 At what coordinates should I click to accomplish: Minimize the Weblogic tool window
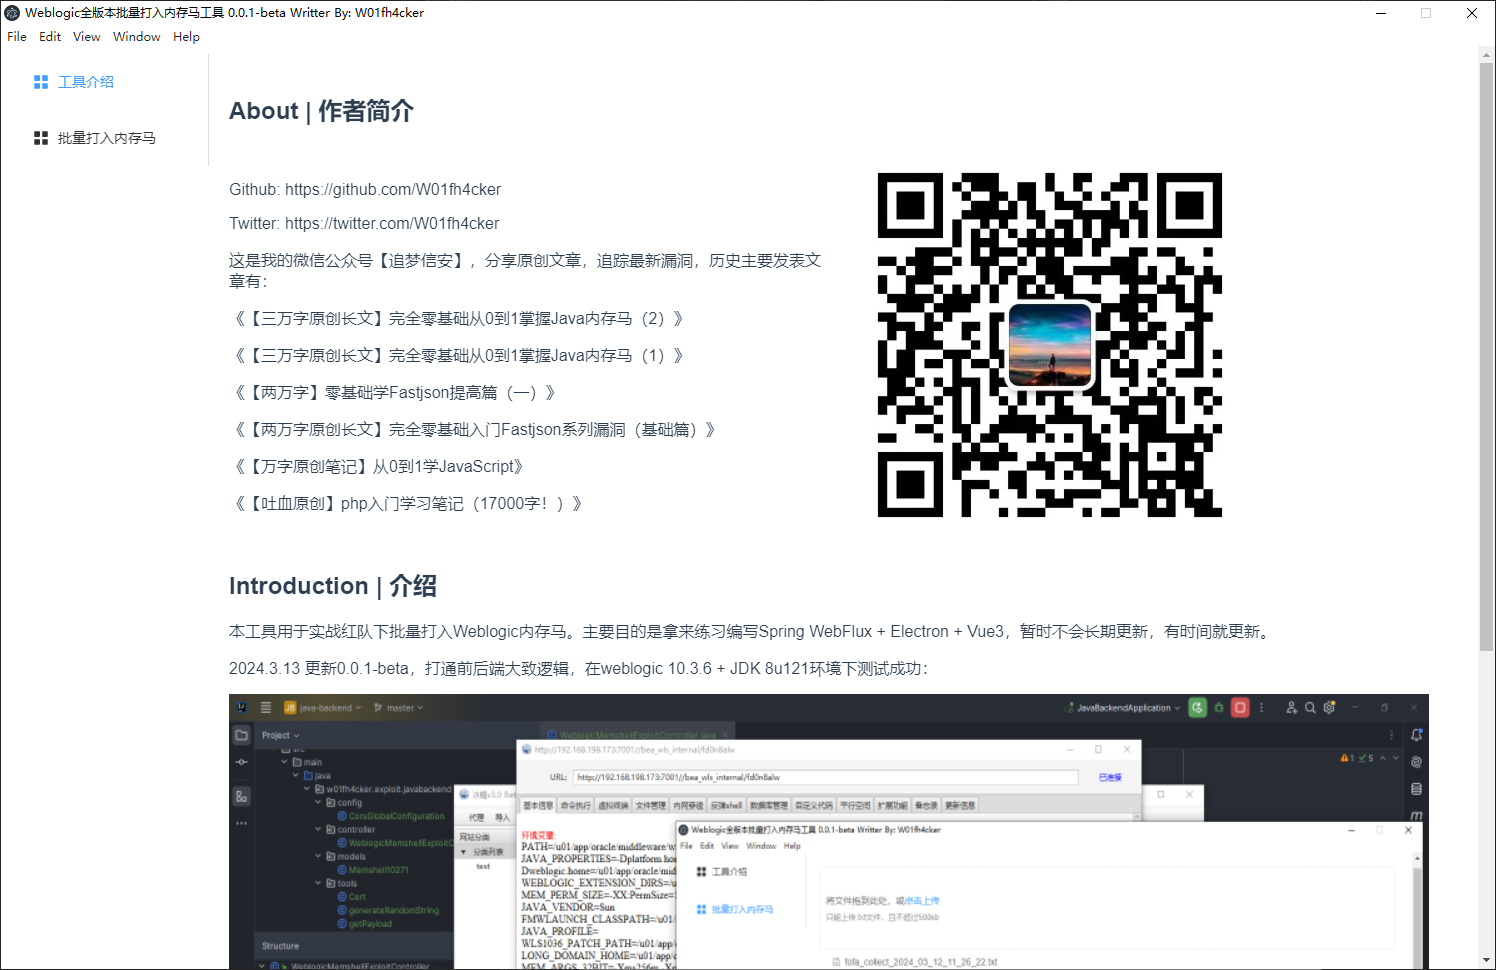(1381, 13)
